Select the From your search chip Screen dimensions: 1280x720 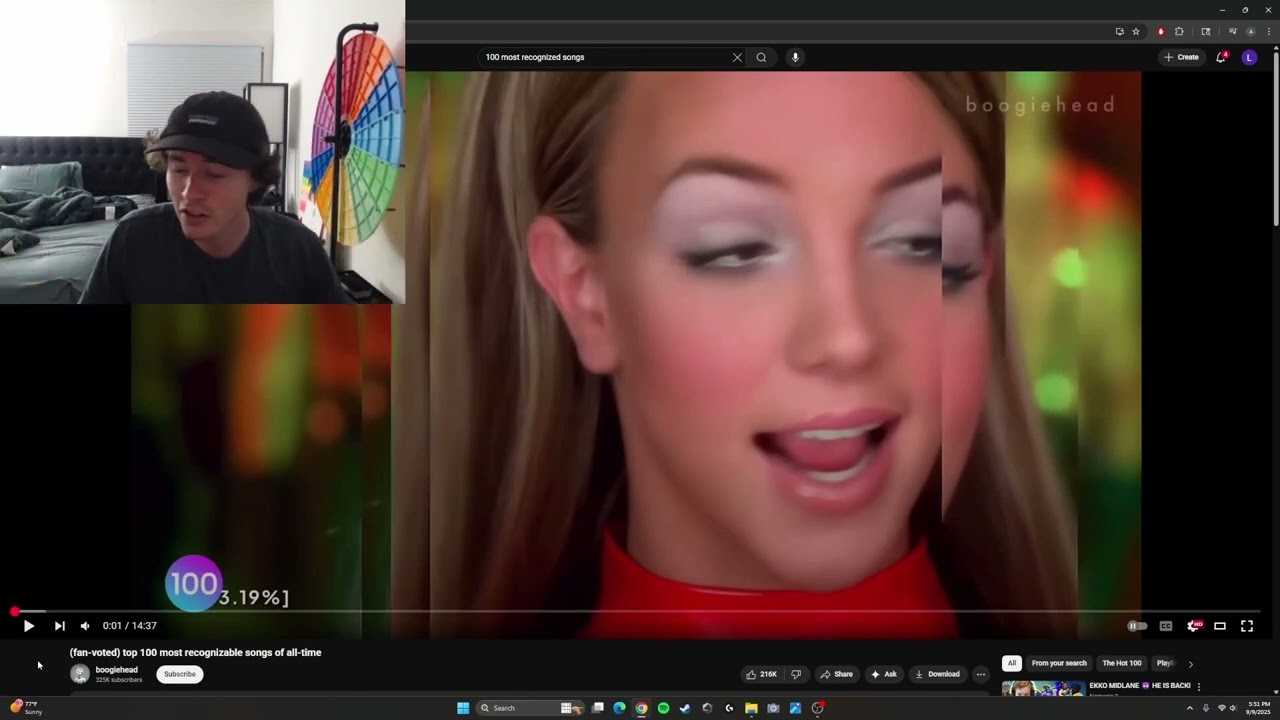pos(1059,663)
